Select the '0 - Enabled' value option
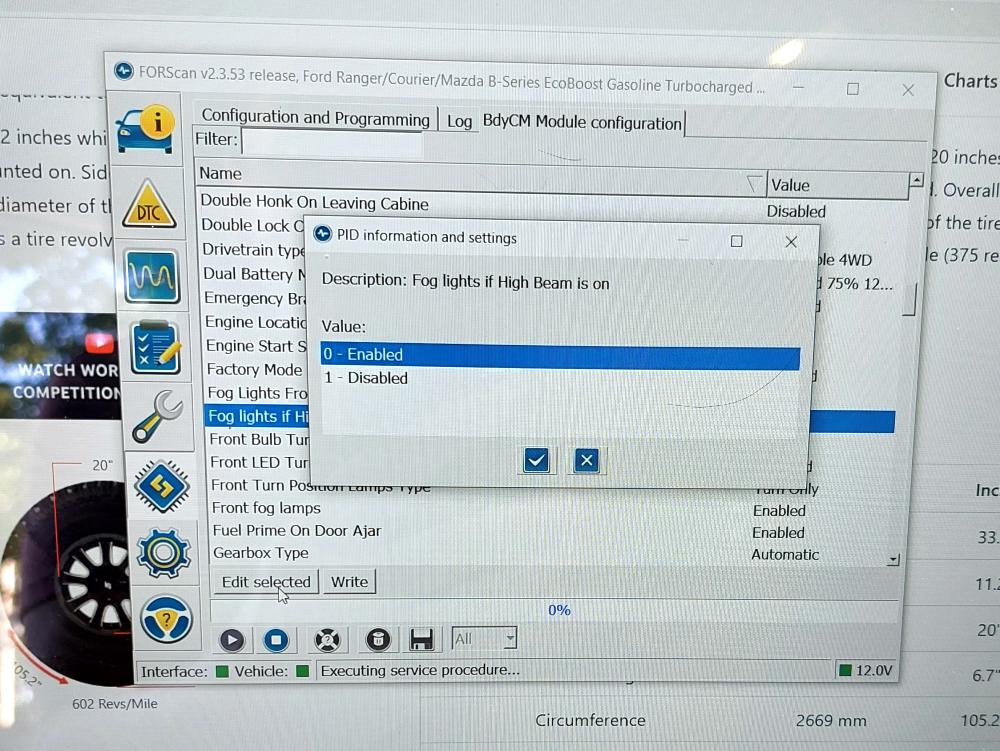Viewport: 1000px width, 751px height. [x=560, y=355]
